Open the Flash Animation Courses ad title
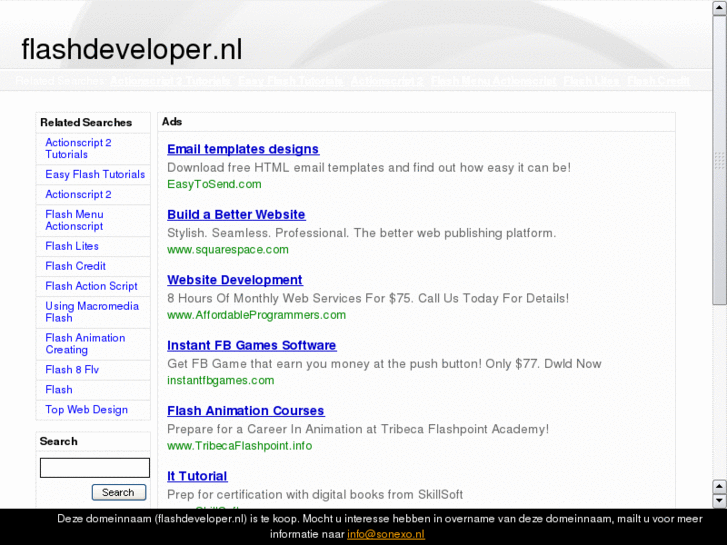 [x=245, y=411]
